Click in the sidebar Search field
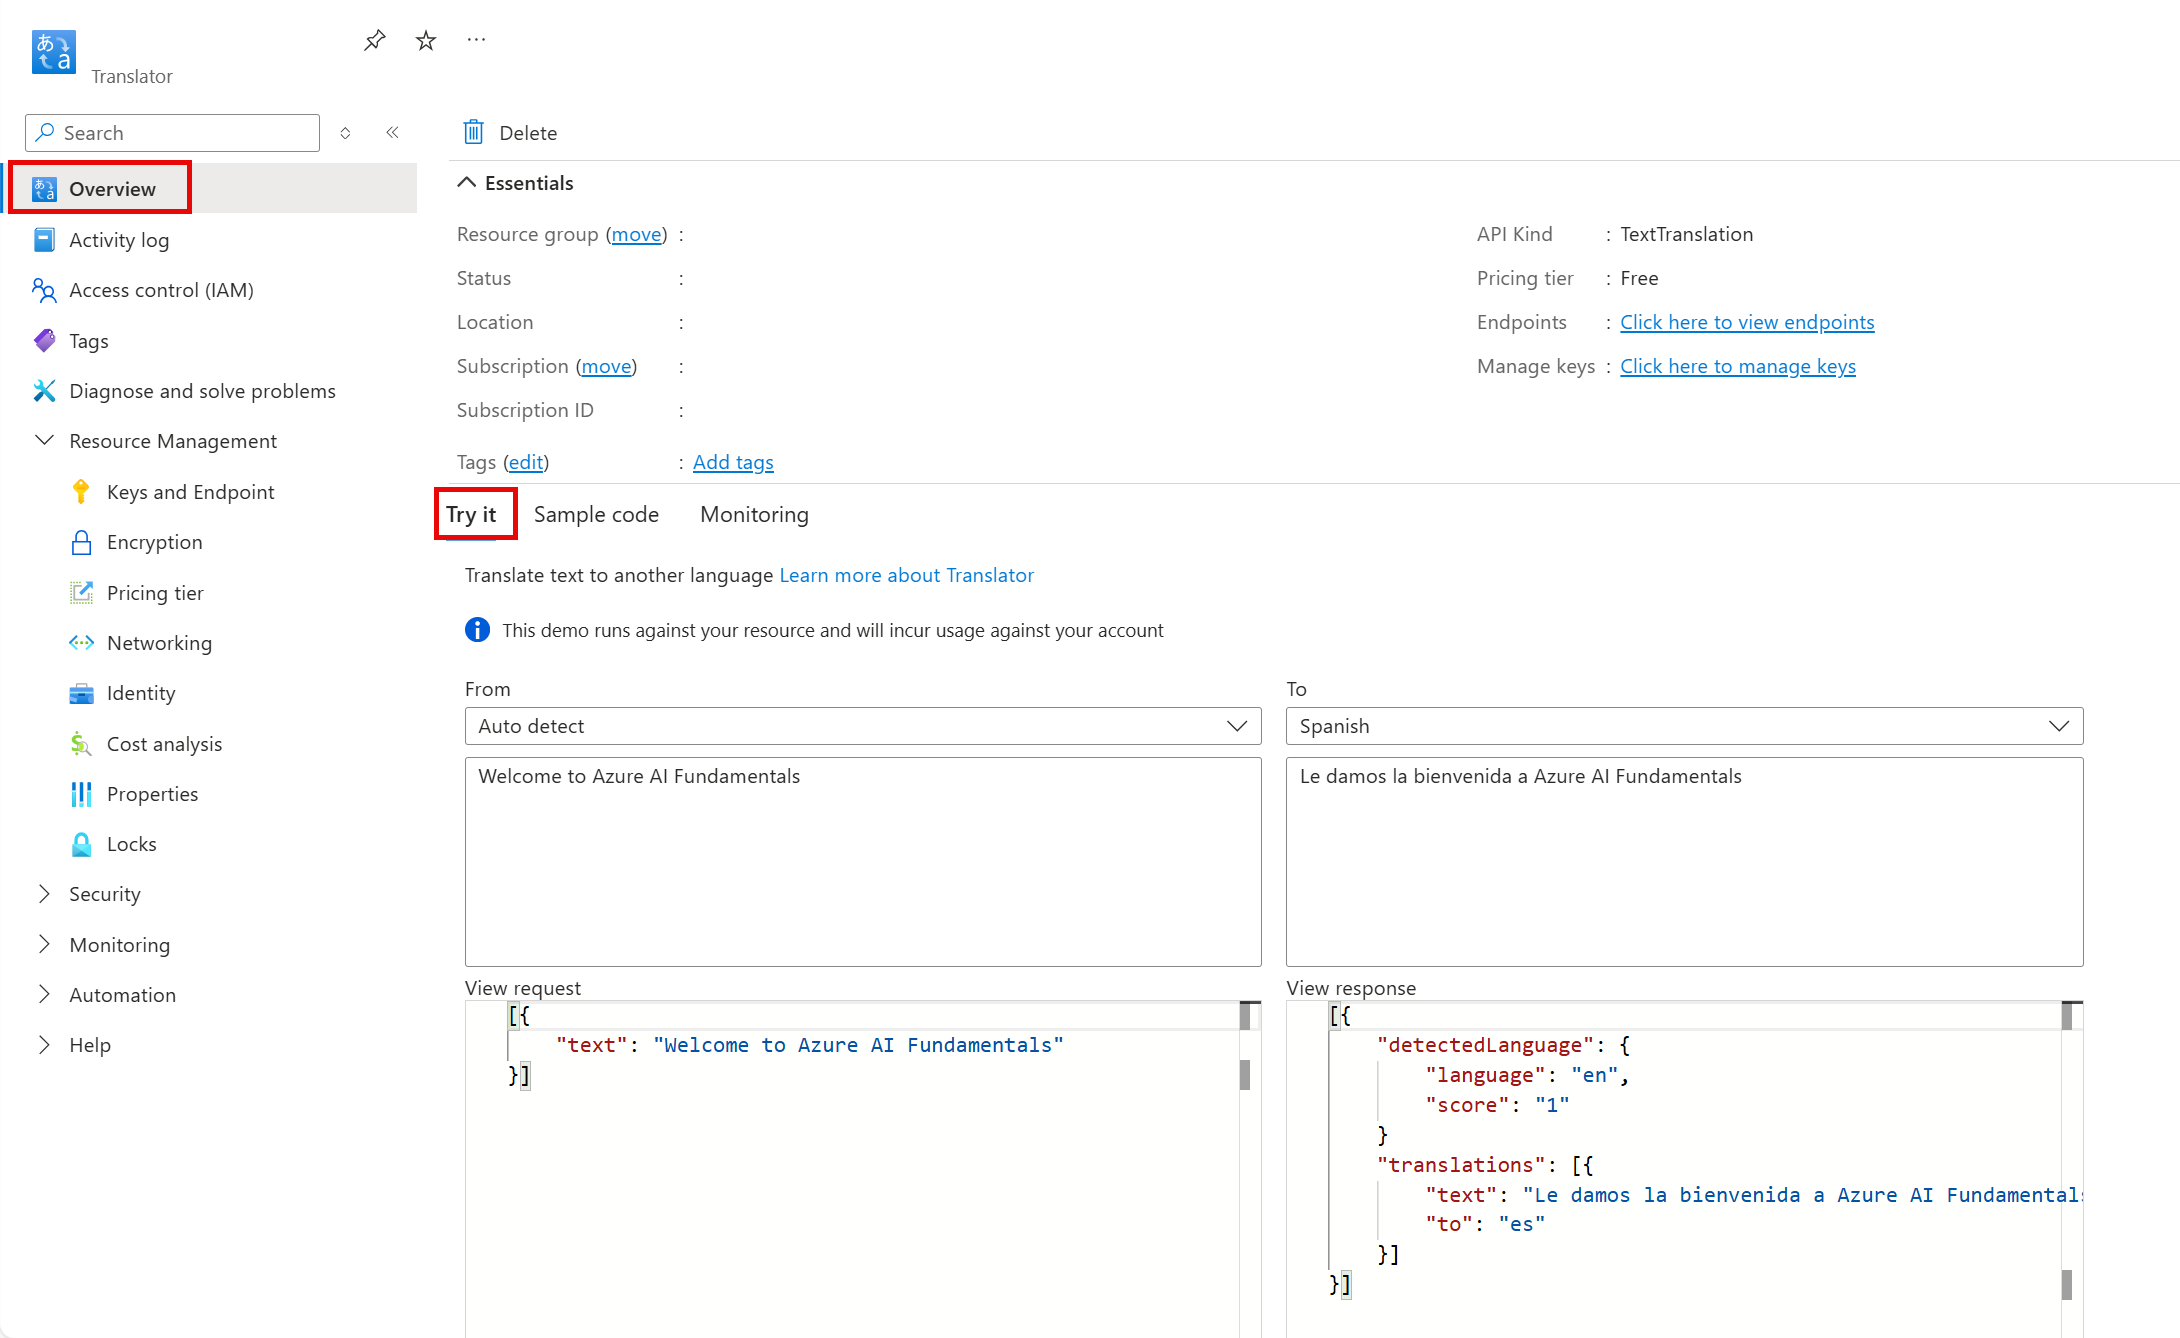 pos(172,133)
